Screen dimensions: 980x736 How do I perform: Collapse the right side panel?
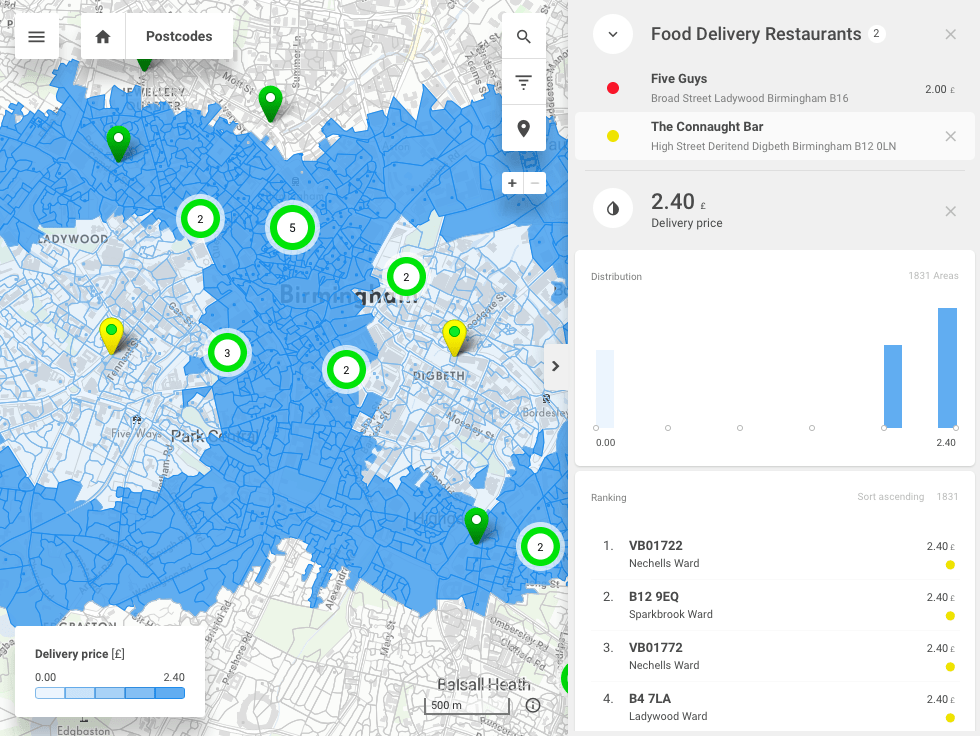pos(556,366)
